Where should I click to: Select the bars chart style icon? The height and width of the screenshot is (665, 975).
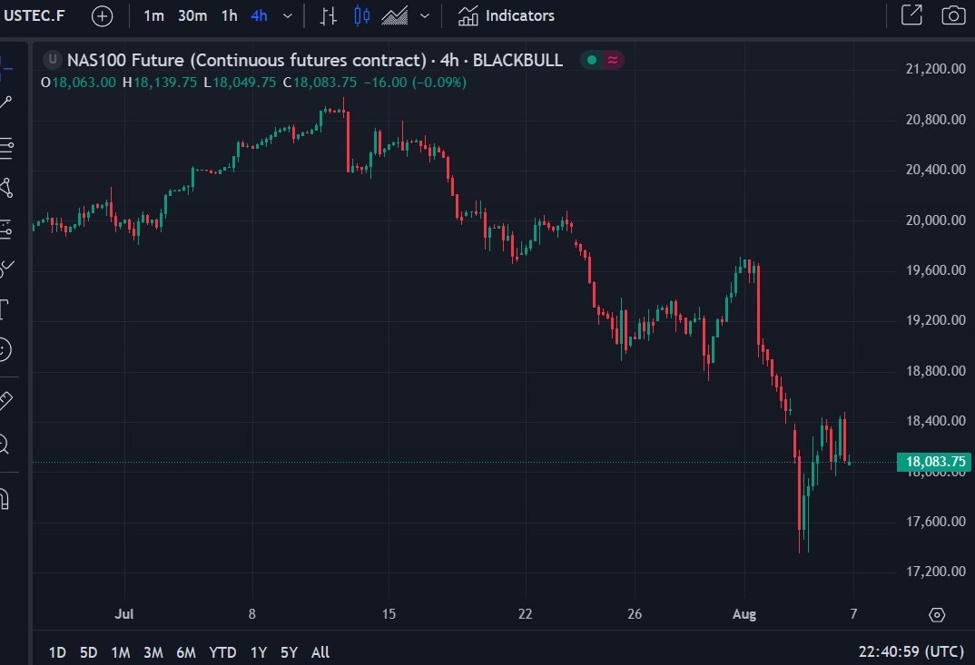328,16
